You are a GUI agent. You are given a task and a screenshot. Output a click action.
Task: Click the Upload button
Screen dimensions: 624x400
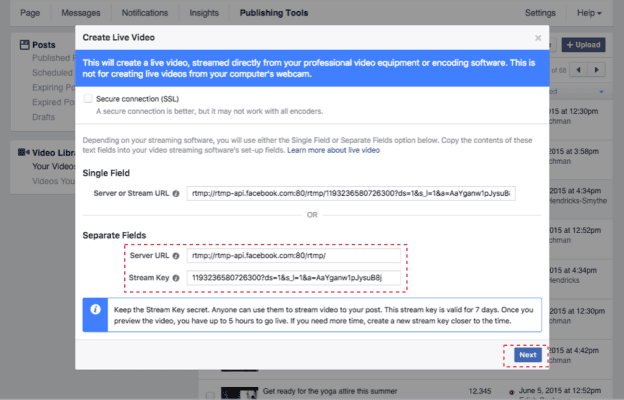[583, 45]
